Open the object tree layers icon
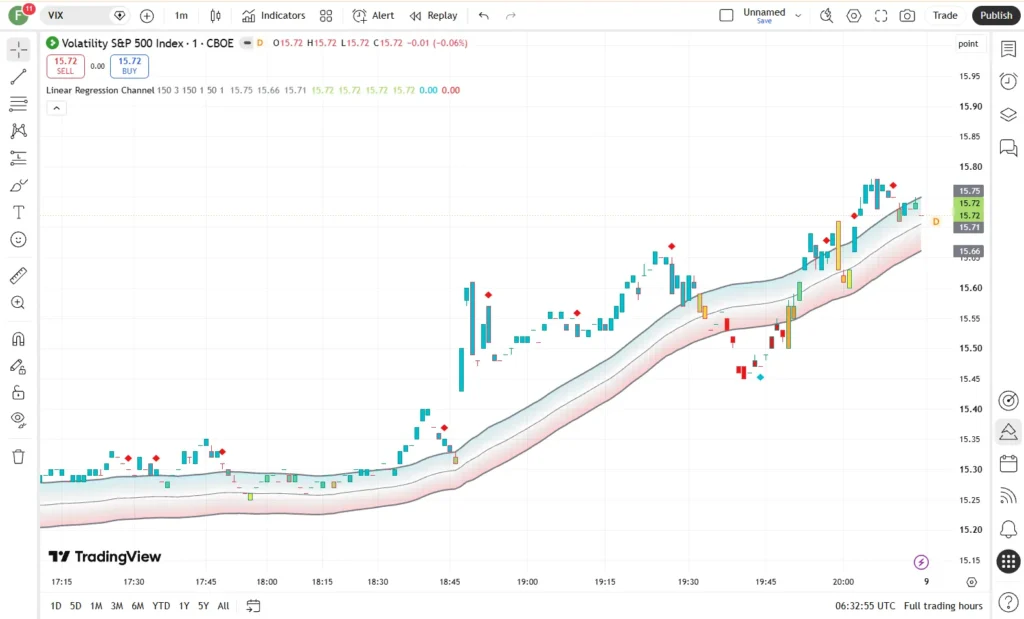Viewport: 1024px width, 619px height. click(1008, 114)
